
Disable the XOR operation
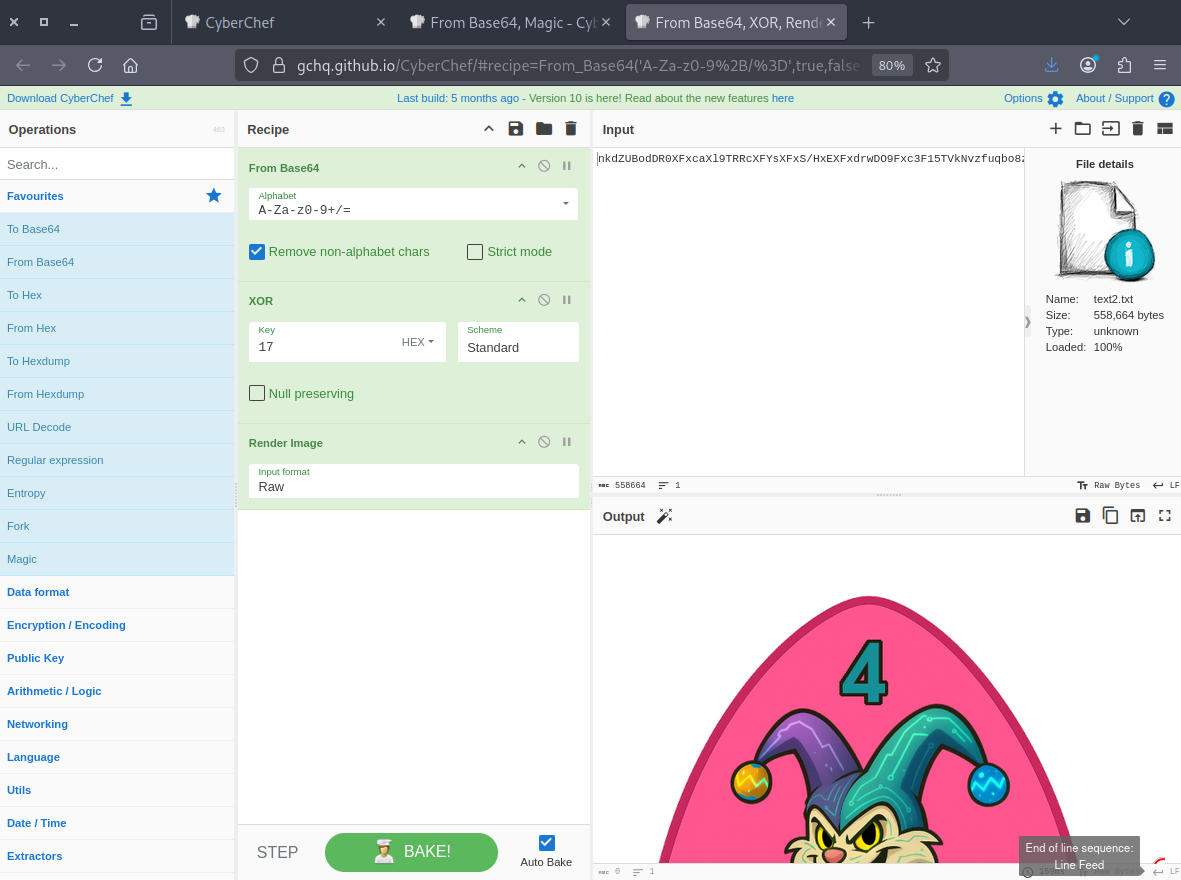coord(544,300)
